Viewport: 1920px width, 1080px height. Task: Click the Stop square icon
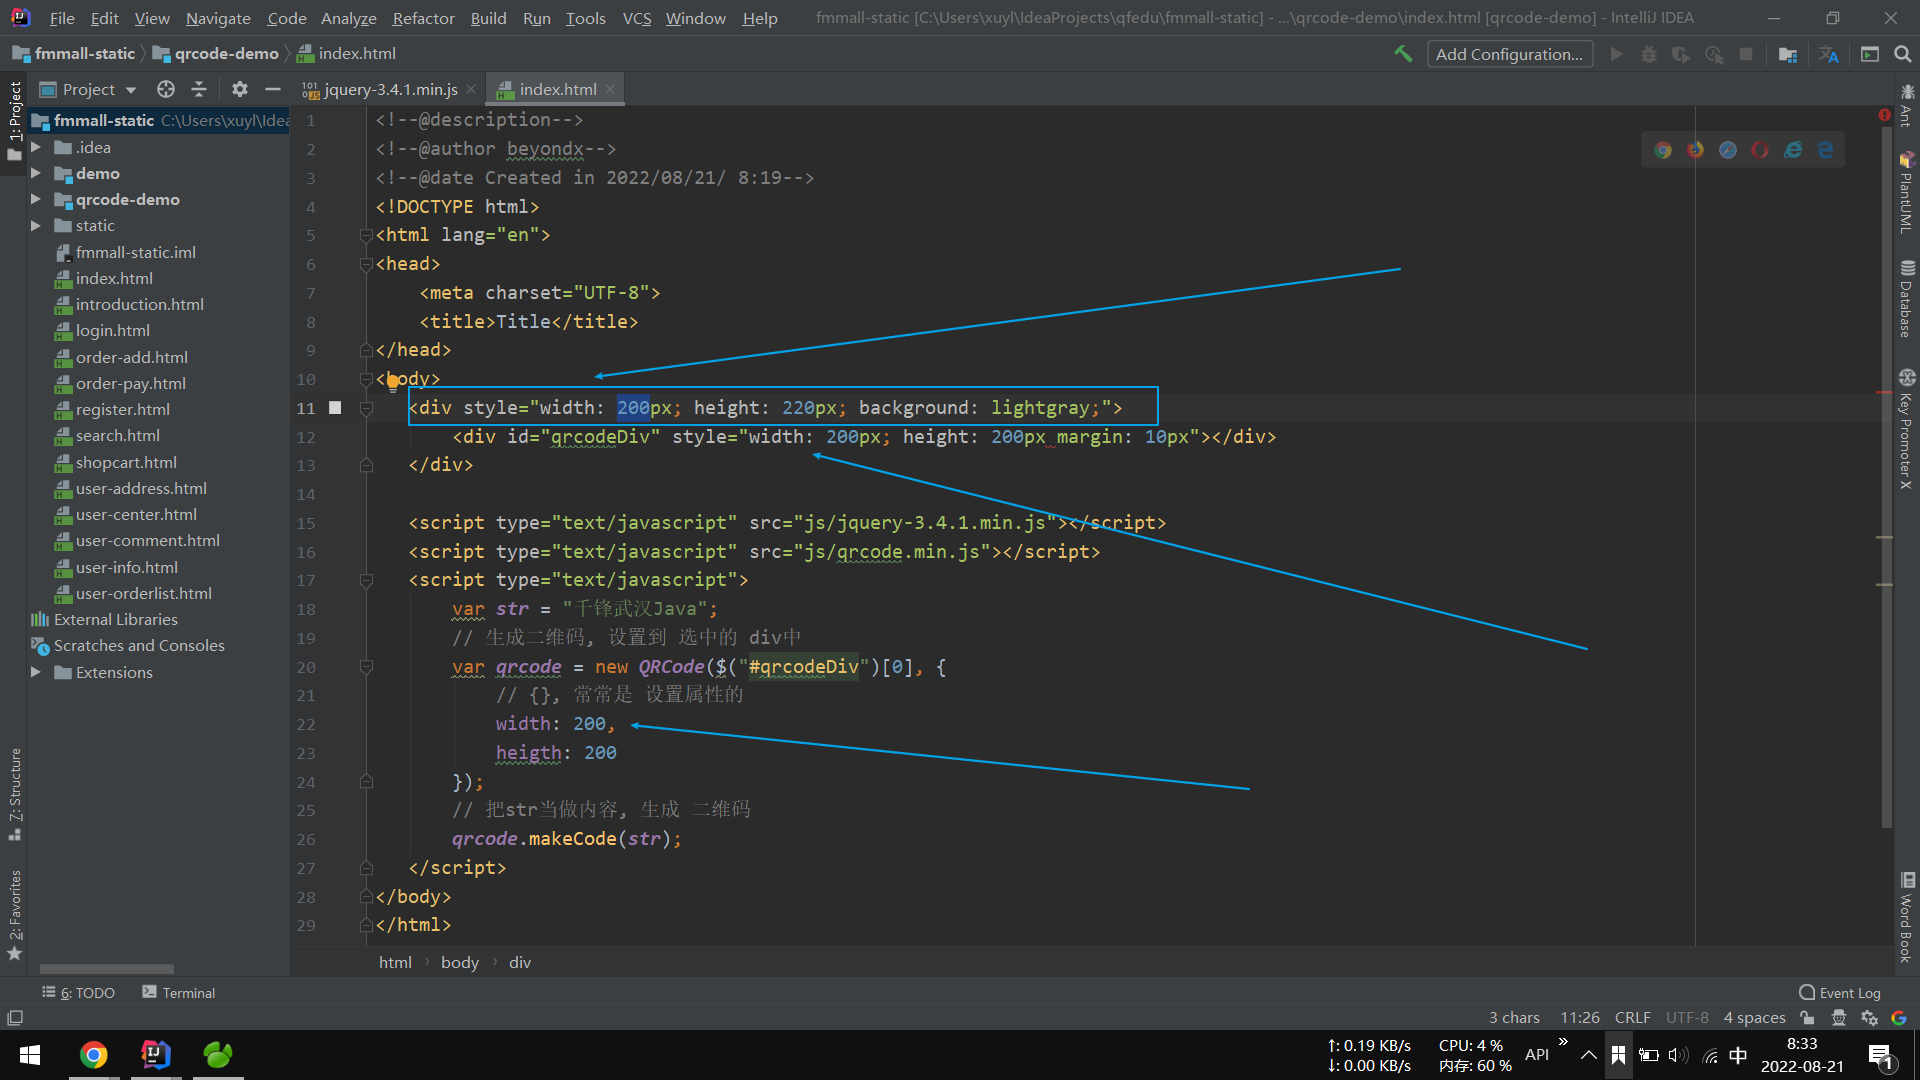point(1746,54)
